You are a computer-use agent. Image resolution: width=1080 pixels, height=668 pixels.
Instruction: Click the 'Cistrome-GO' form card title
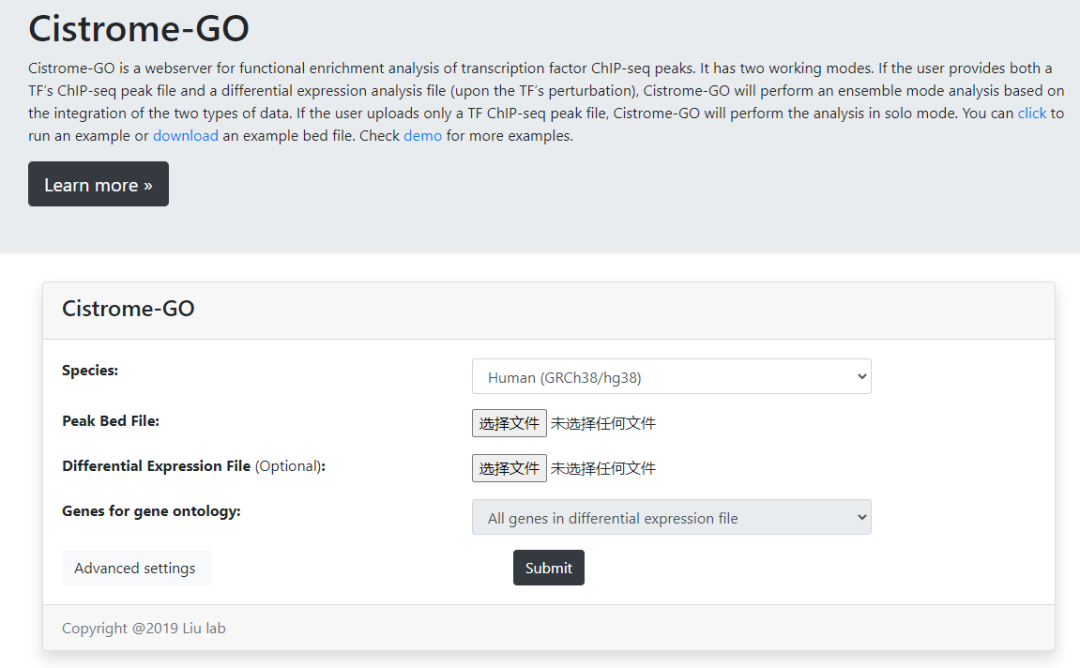point(128,309)
